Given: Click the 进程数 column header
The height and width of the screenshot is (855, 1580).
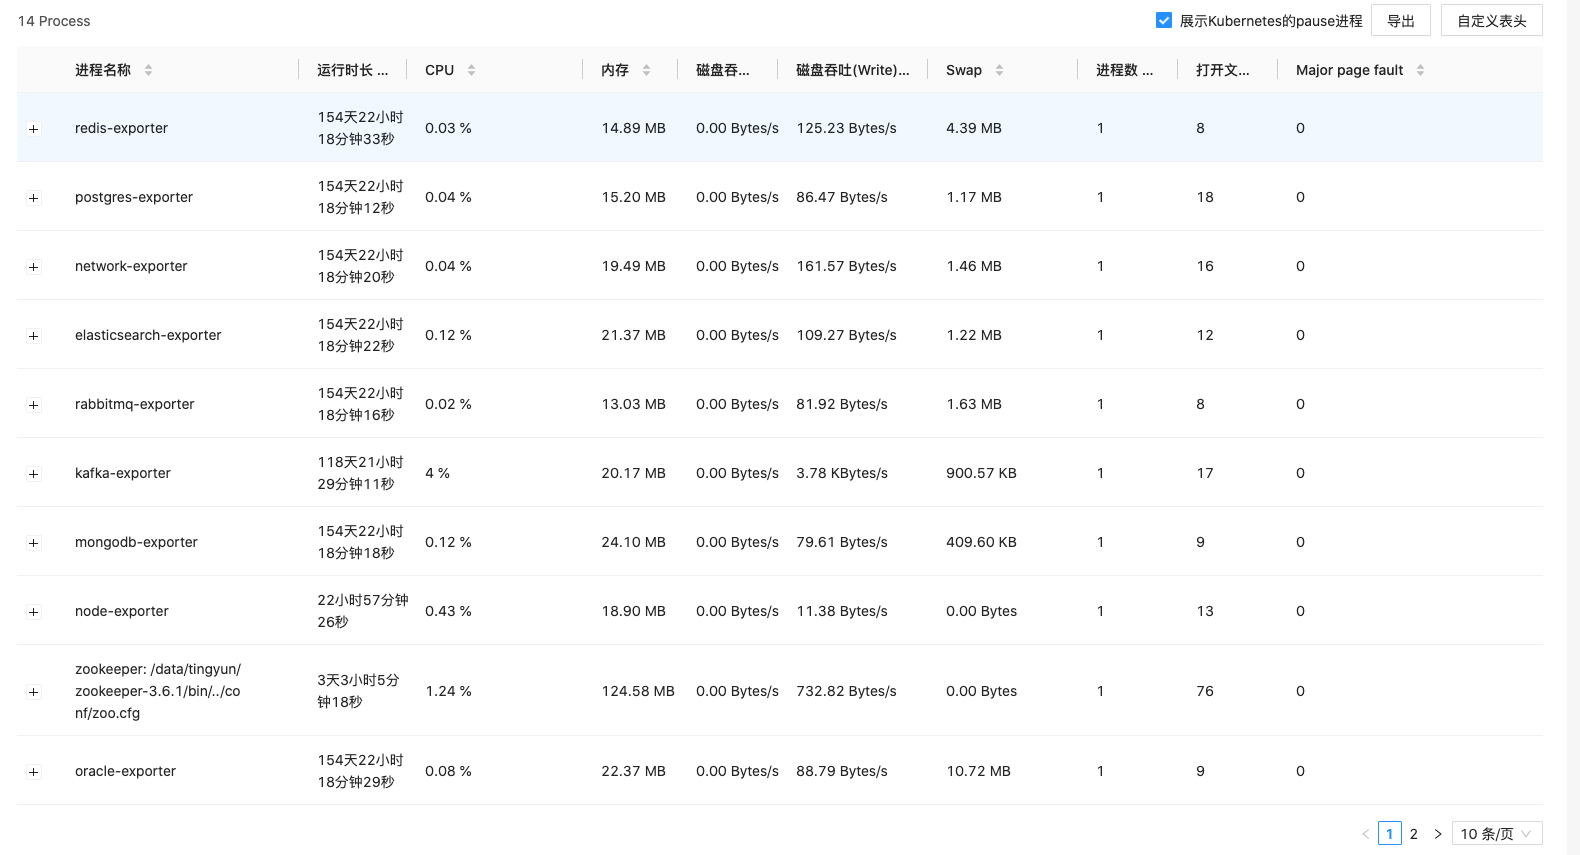Looking at the screenshot, I should pyautogui.click(x=1124, y=70).
